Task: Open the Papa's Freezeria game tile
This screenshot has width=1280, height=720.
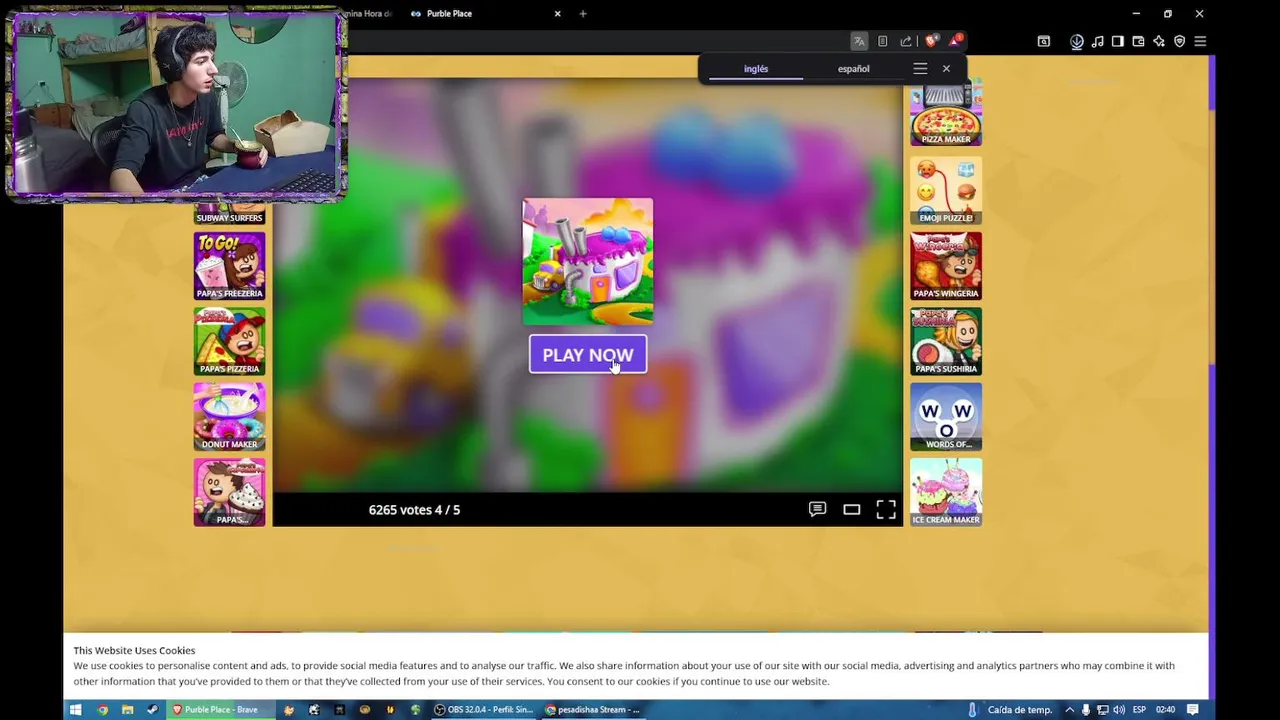Action: tap(230, 266)
